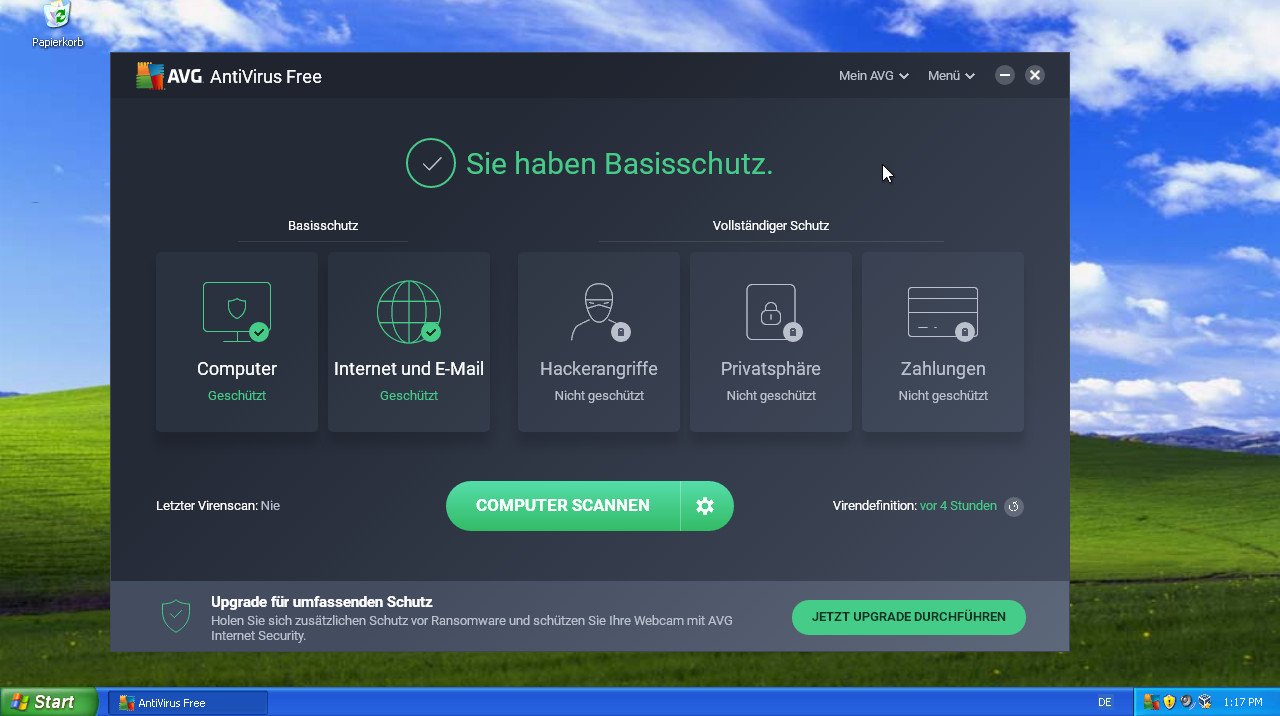This screenshot has width=1280, height=716.
Task: Refresh Virendefinition with the update icon
Action: tap(1013, 506)
